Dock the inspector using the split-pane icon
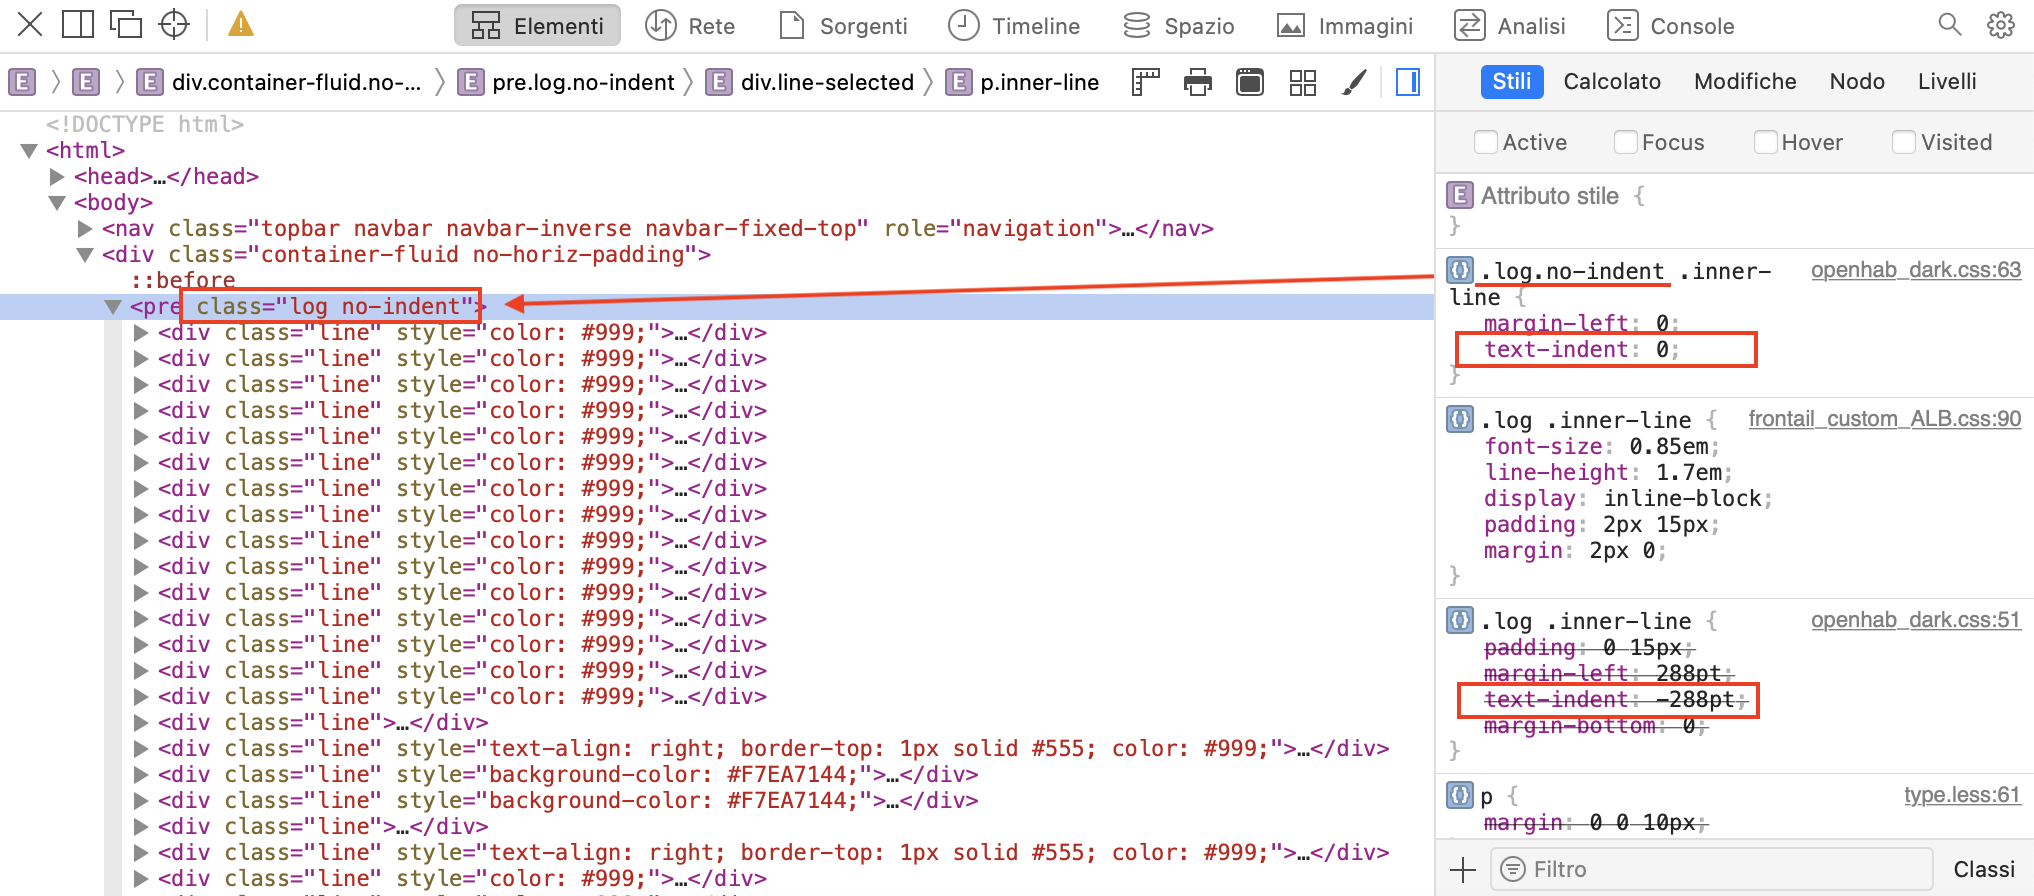Screen dimensions: 2034x896 (x=77, y=25)
